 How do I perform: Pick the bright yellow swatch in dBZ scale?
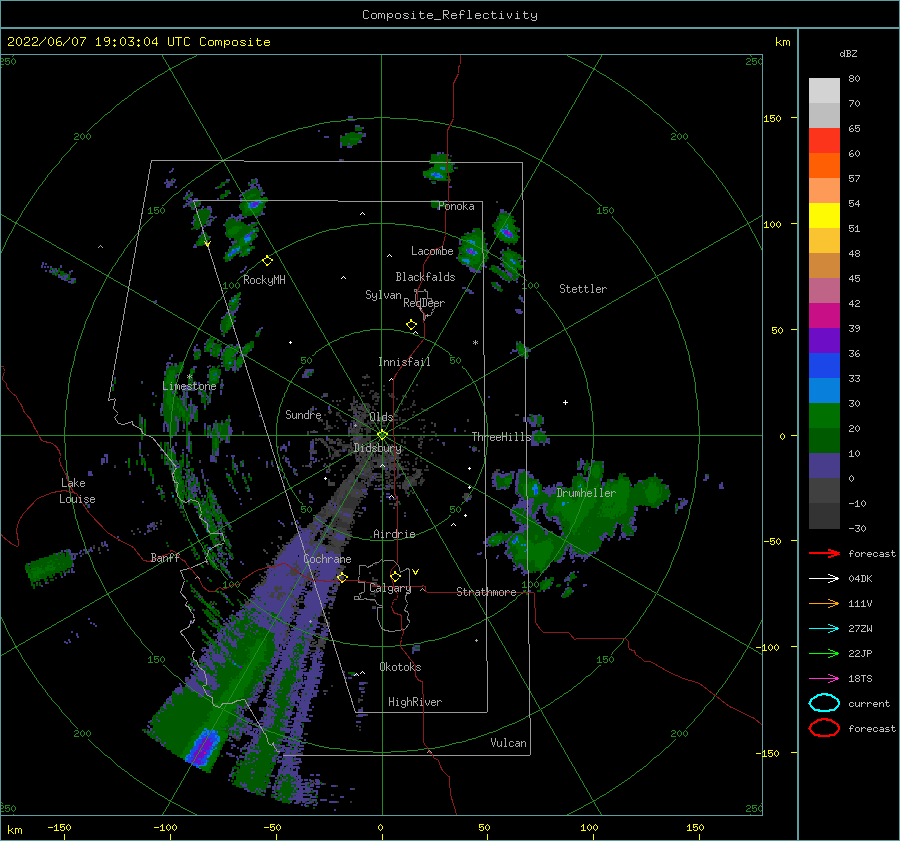point(824,216)
